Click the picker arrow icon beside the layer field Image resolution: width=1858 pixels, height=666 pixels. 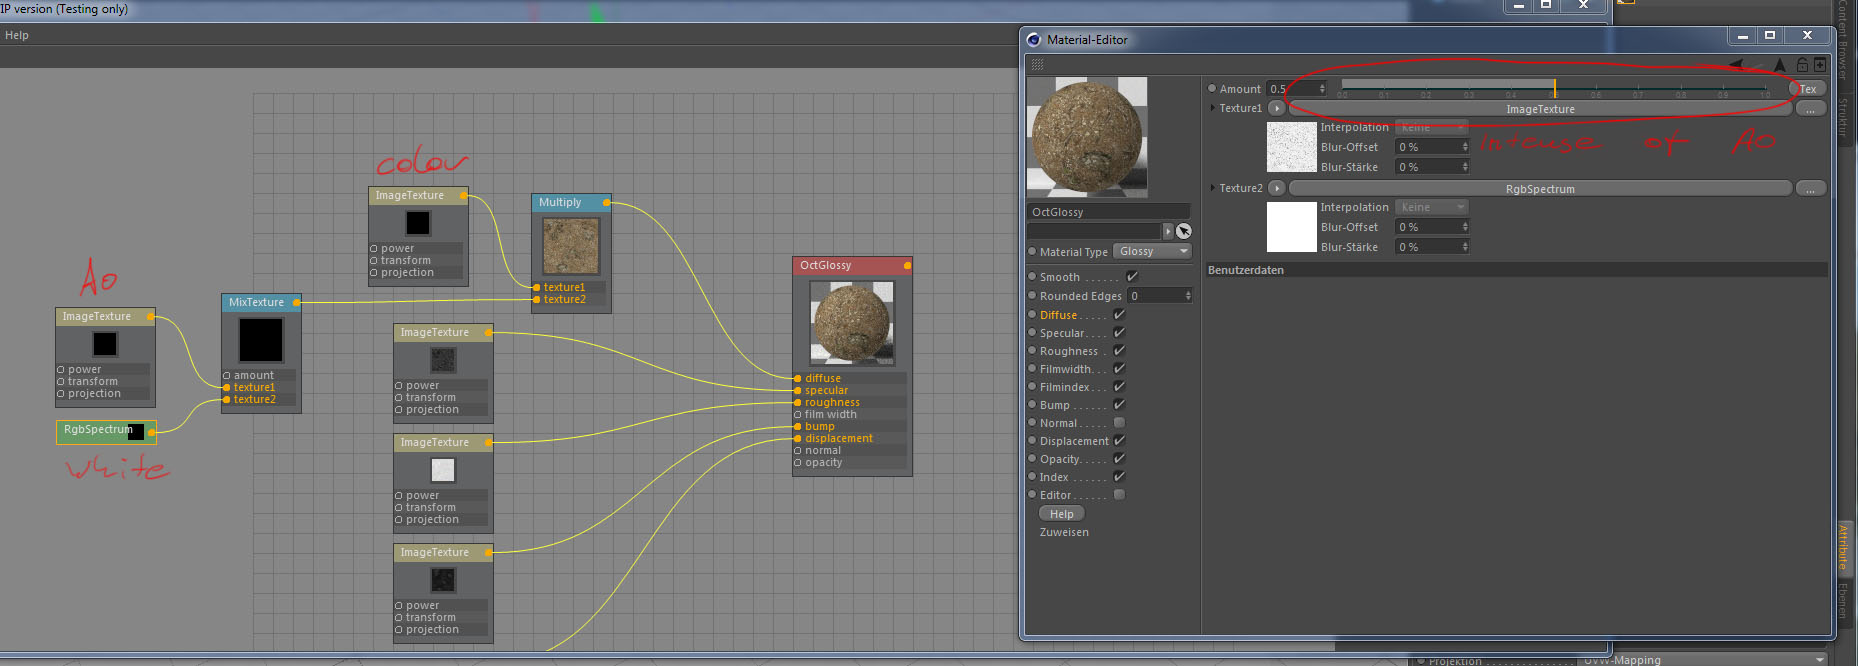tap(1184, 231)
